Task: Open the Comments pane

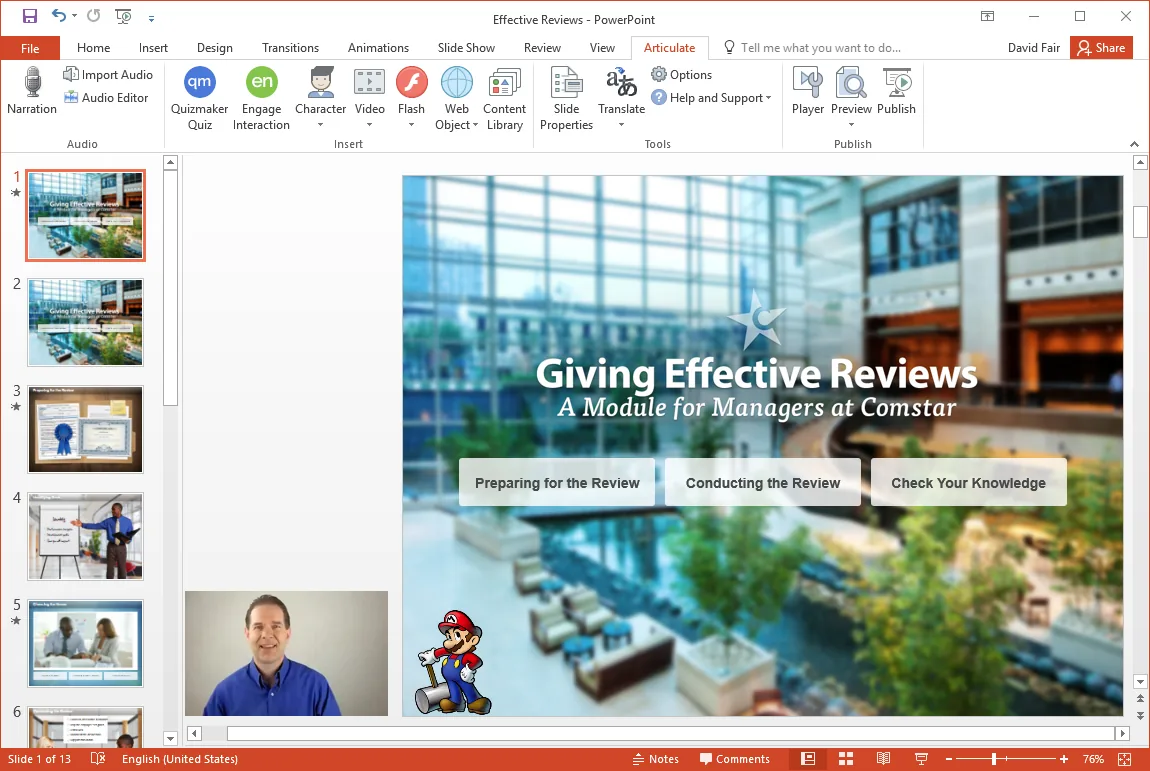Action: [x=734, y=759]
